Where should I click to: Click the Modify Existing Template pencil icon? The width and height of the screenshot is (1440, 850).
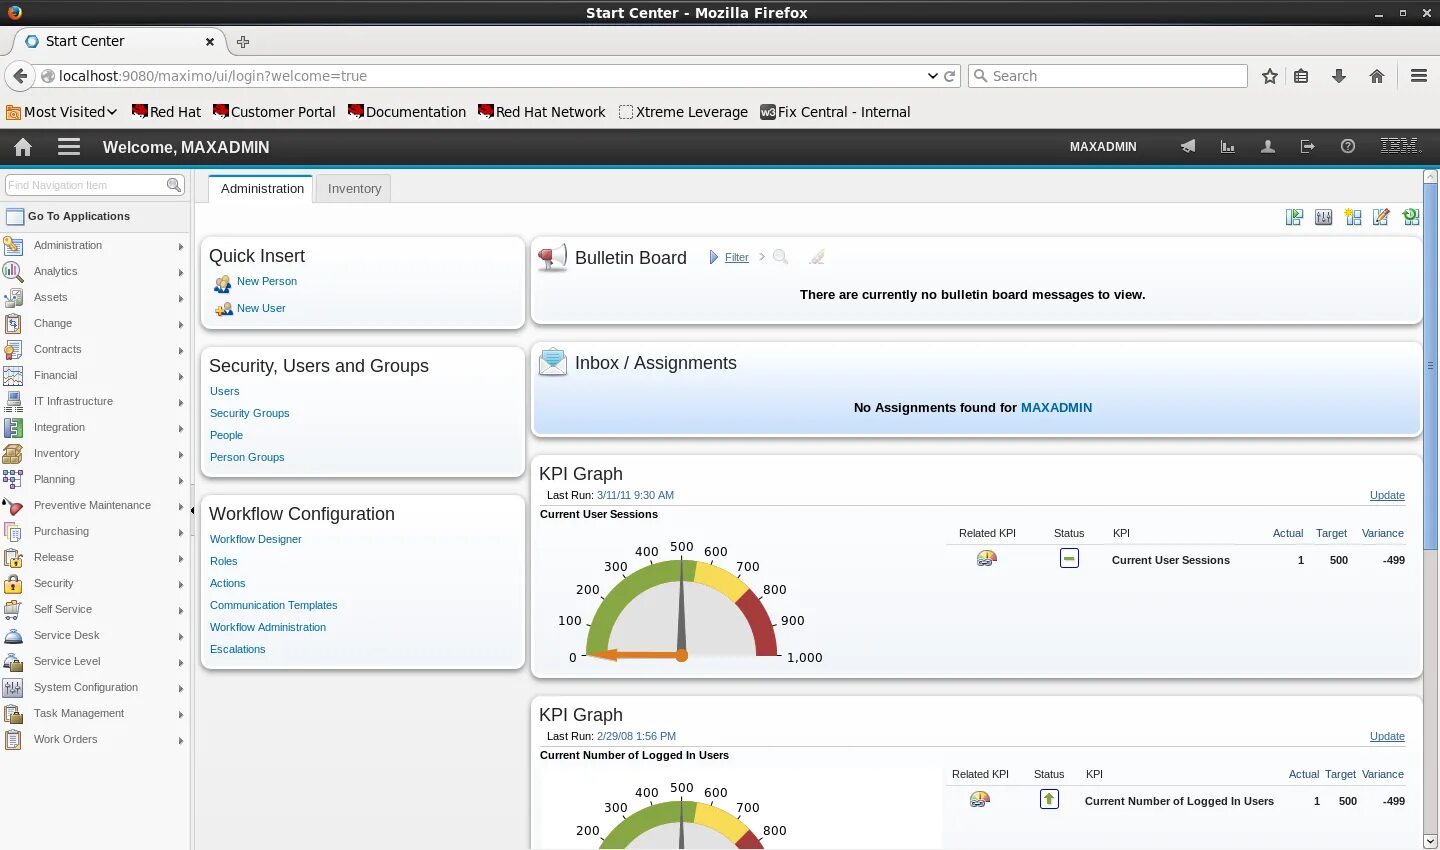tap(1382, 217)
